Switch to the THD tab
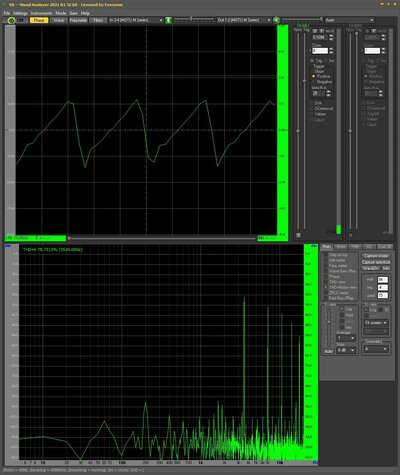Viewport: 400px width, 475px height. [354, 247]
